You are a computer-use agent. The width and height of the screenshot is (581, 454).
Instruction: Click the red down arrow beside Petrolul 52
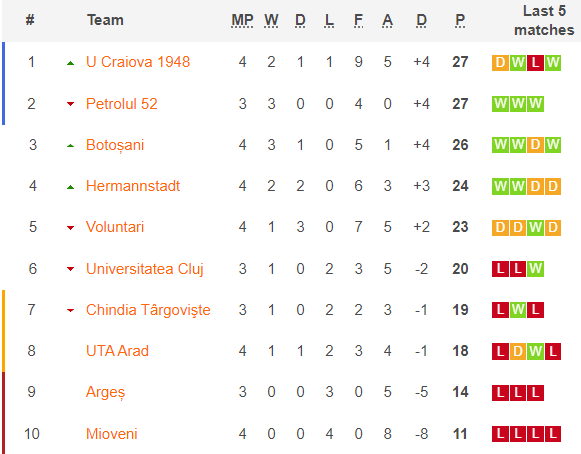point(70,104)
